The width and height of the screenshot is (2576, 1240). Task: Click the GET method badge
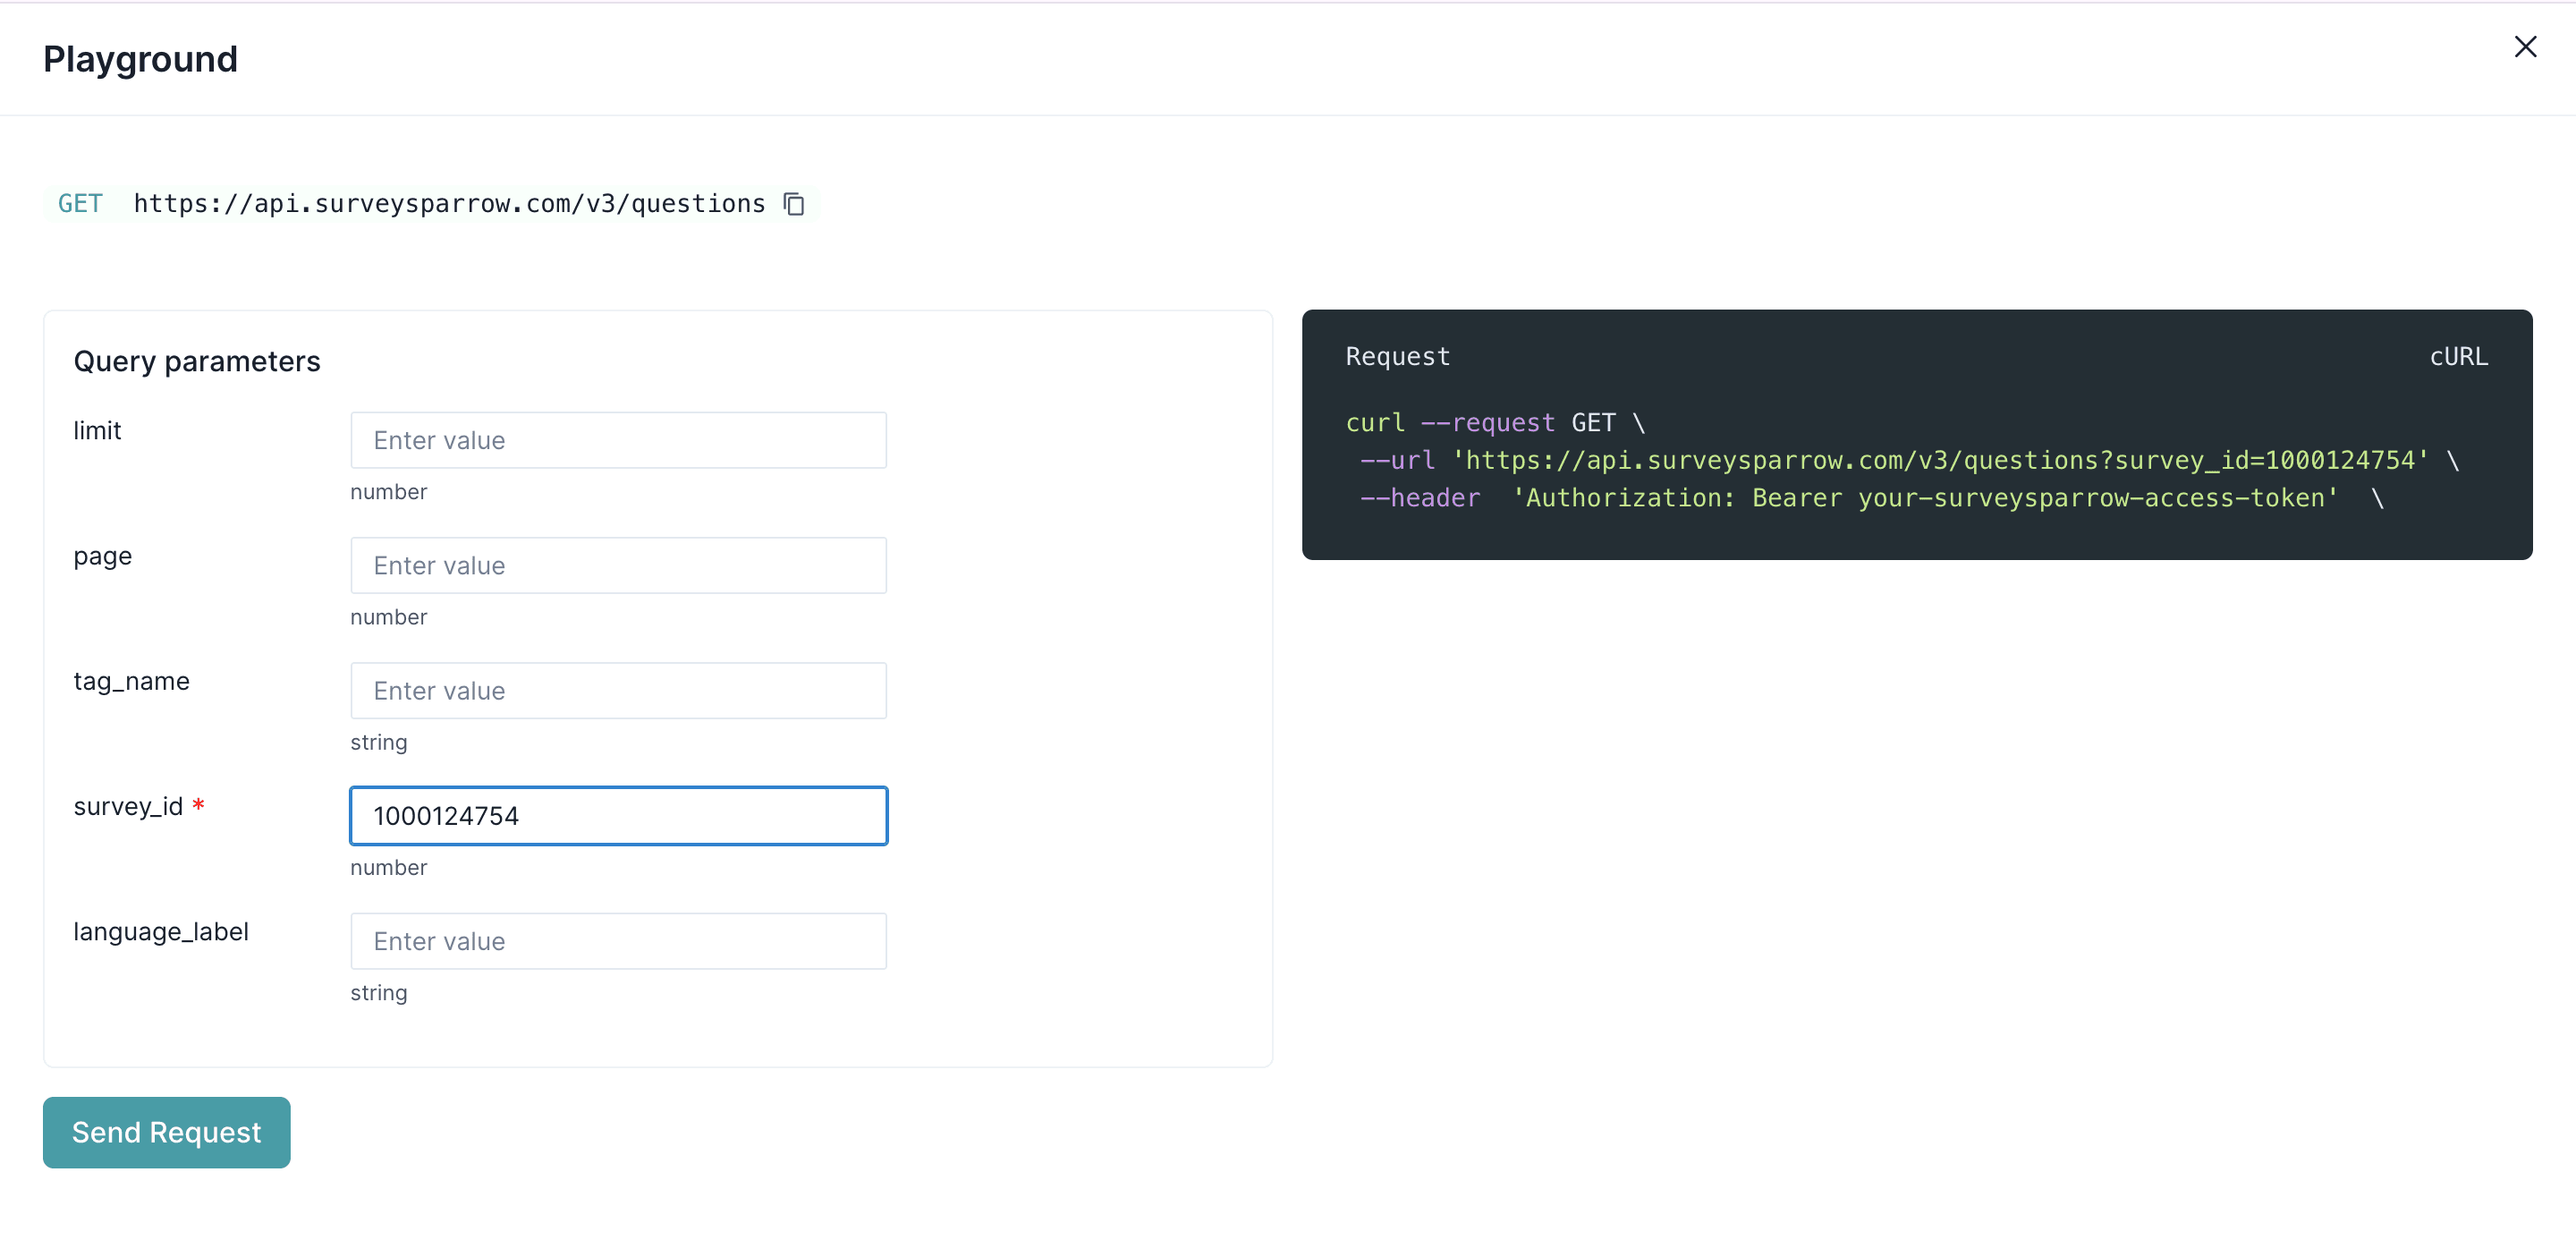(80, 204)
